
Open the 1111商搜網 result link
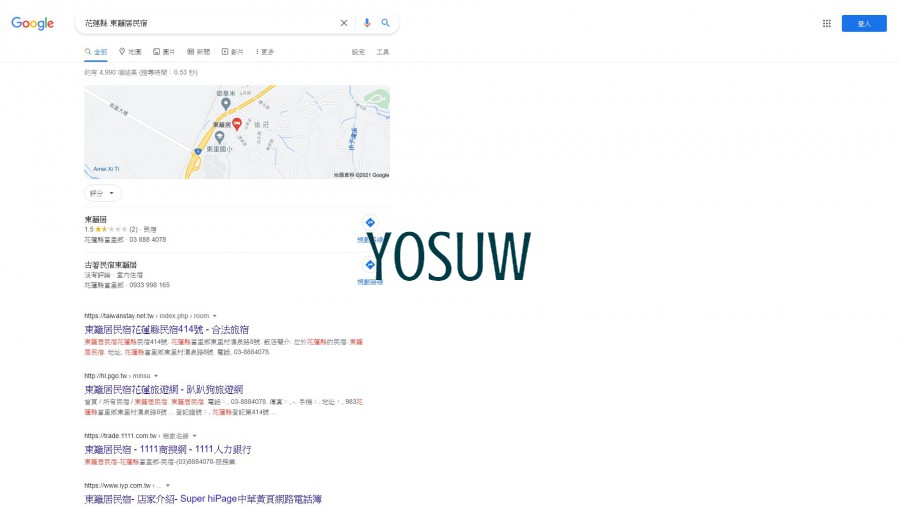(168, 449)
